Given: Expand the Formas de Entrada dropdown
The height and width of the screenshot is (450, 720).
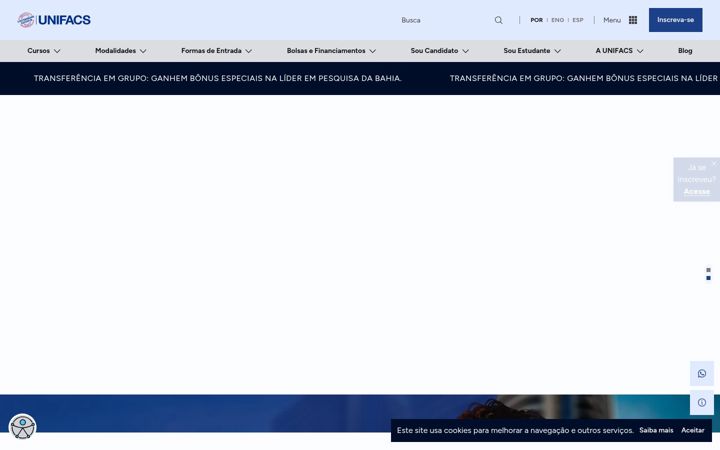Looking at the screenshot, I should point(216,51).
